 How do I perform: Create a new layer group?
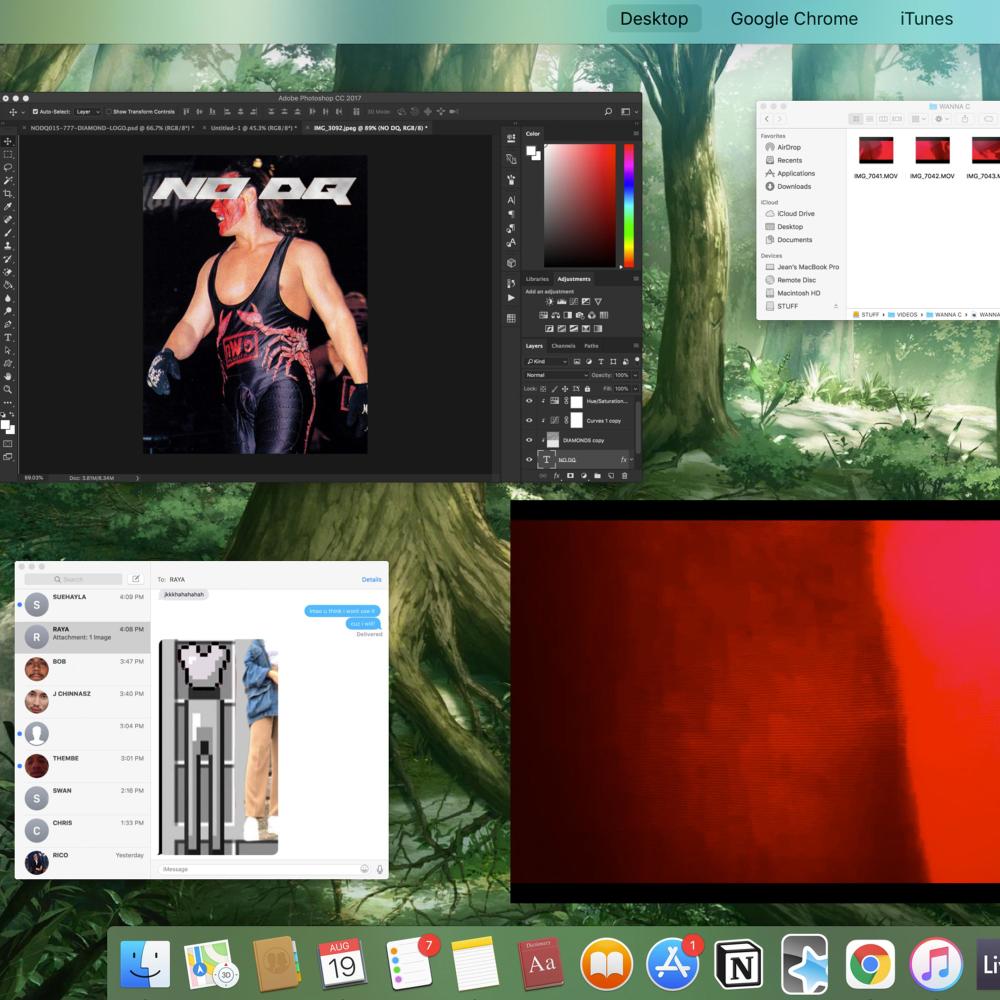[x=597, y=476]
